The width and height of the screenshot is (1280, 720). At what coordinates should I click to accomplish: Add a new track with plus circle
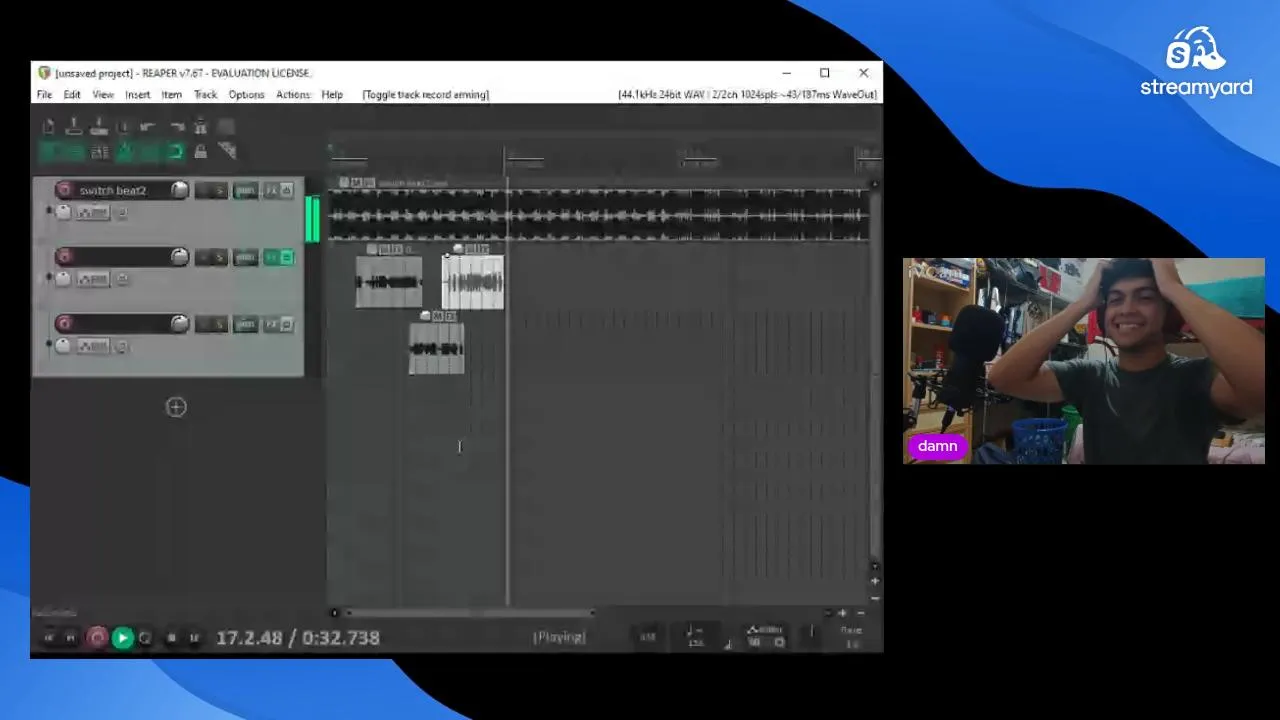176,406
